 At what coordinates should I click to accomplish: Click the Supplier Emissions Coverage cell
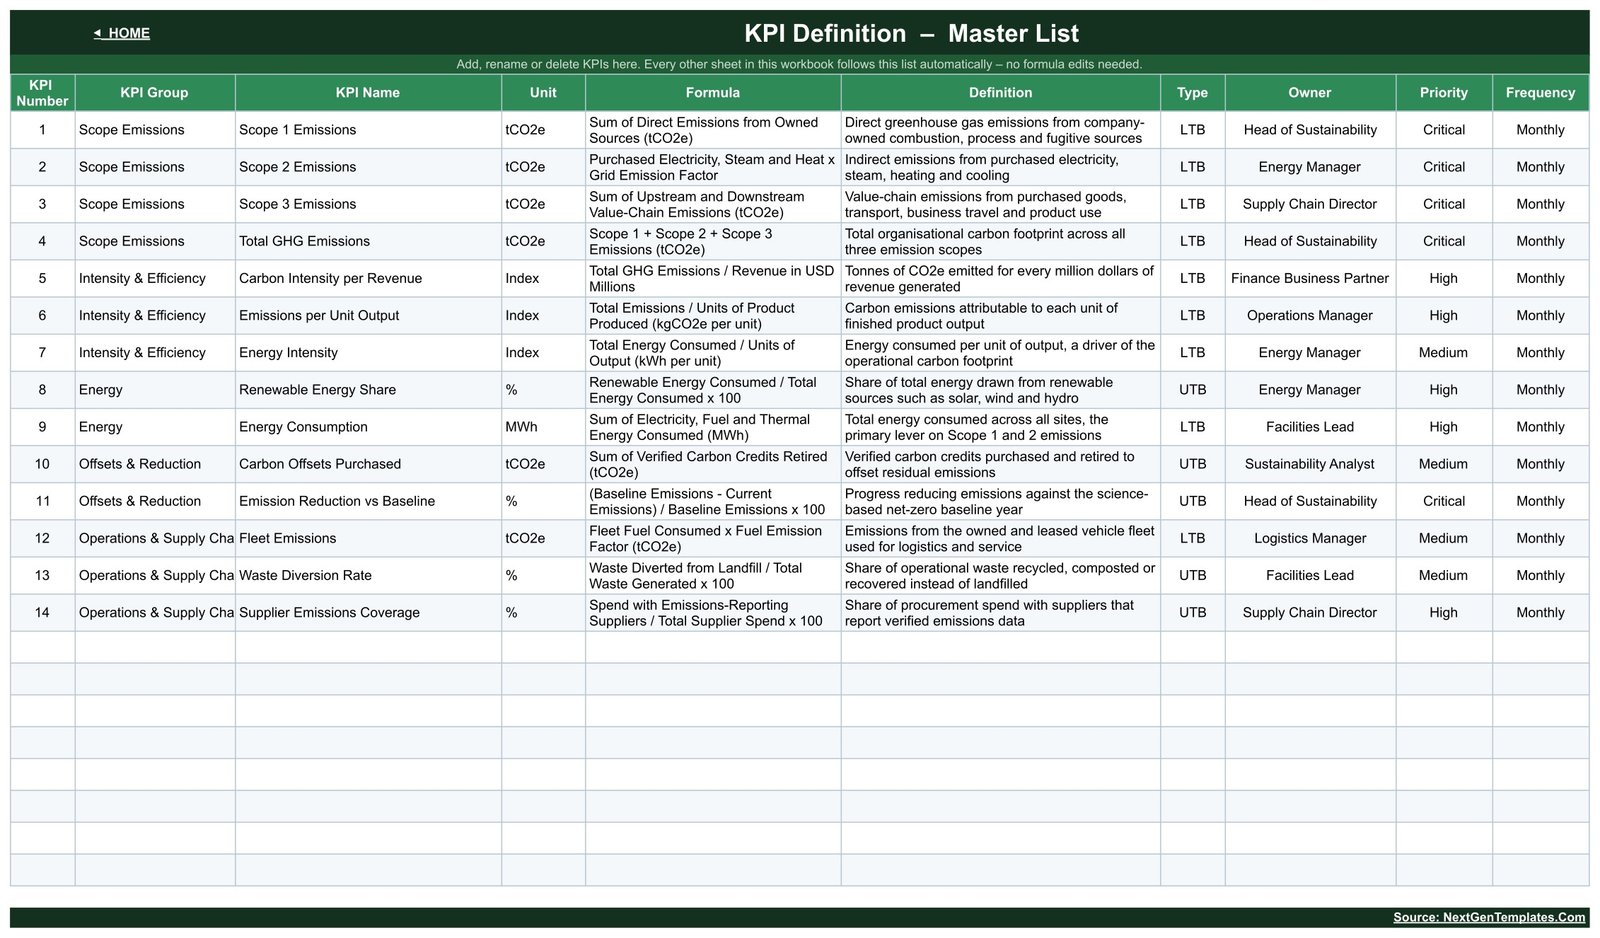click(368, 612)
